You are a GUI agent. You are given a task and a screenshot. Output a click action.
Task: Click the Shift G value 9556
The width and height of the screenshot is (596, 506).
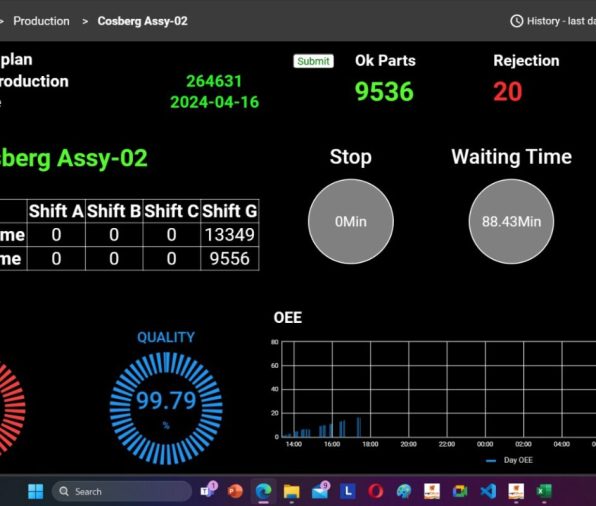[x=230, y=259]
